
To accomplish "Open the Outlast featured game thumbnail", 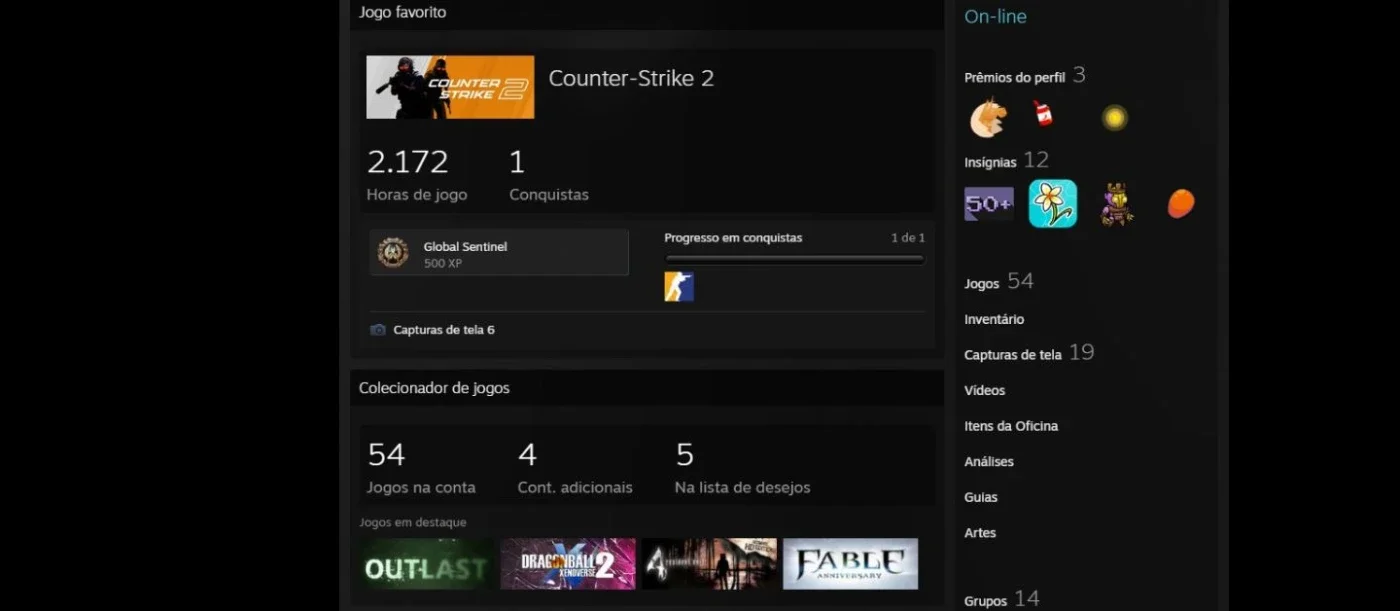I will tap(426, 564).
